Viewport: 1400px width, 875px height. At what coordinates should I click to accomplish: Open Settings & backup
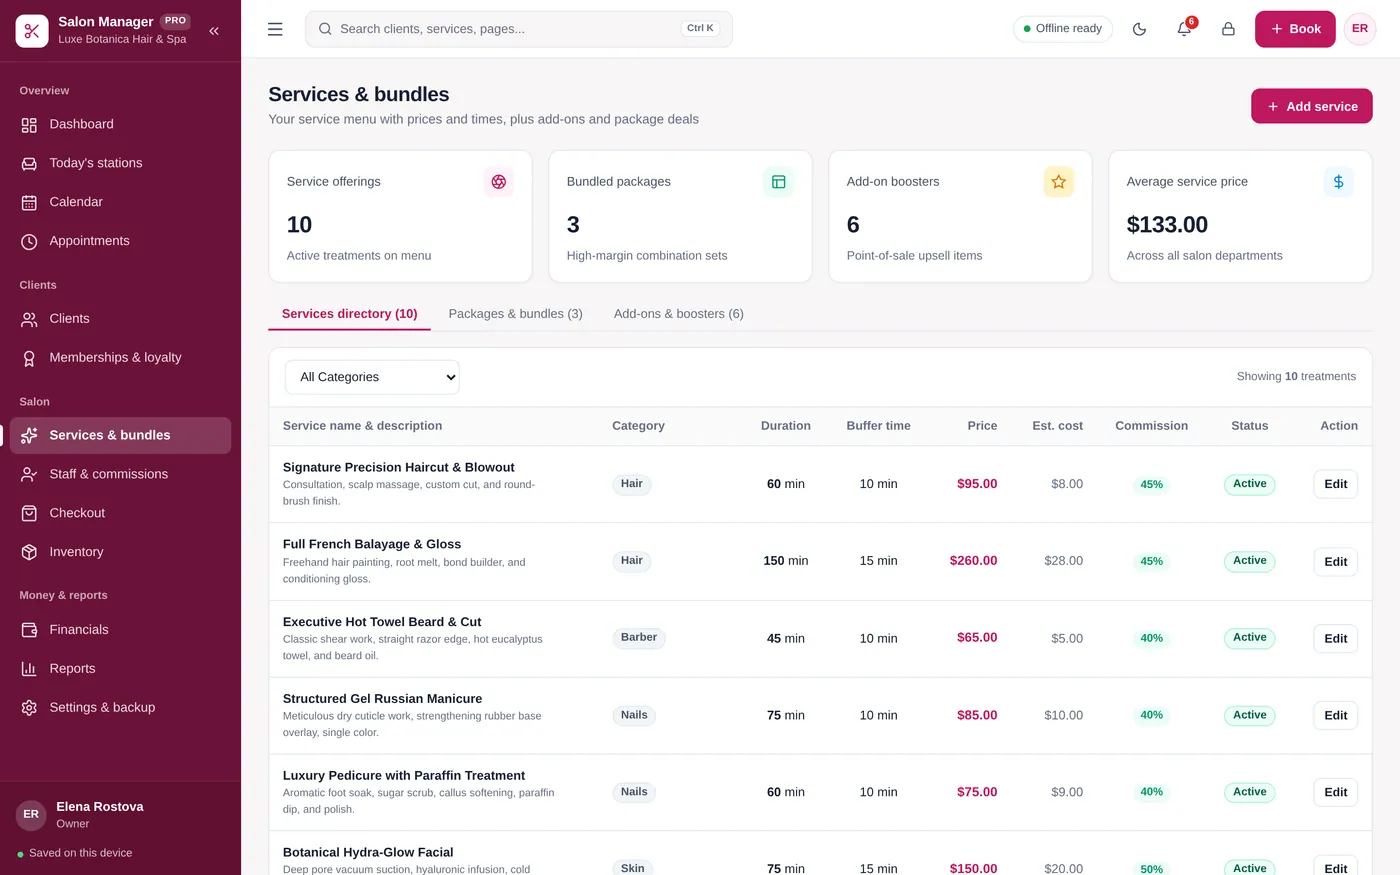click(x=120, y=707)
